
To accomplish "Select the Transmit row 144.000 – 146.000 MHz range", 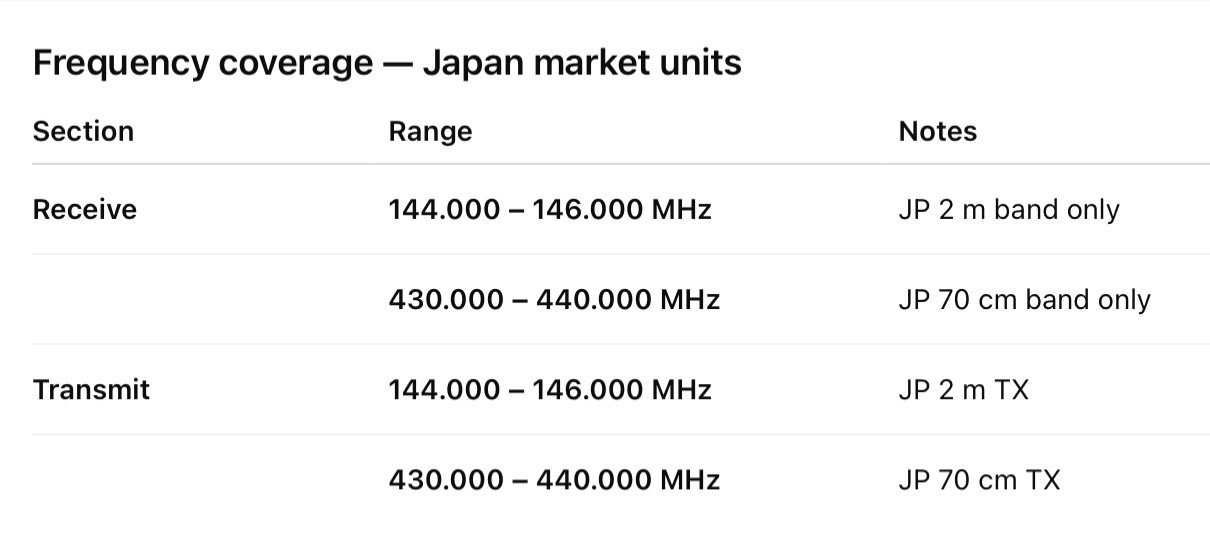I will coord(550,390).
